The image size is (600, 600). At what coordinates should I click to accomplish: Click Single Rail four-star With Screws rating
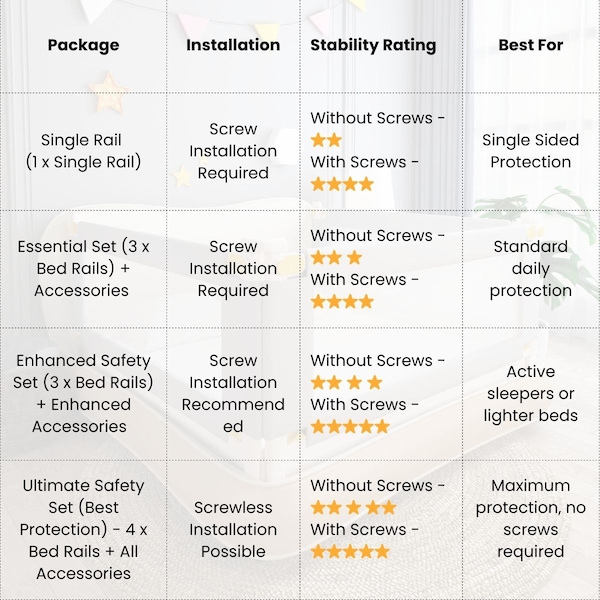(342, 184)
